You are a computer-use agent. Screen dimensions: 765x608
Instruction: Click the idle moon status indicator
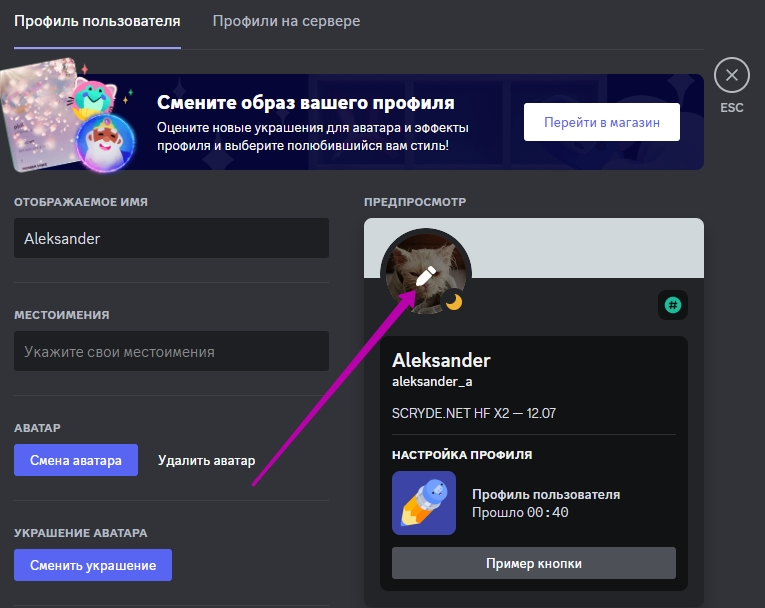[x=454, y=302]
